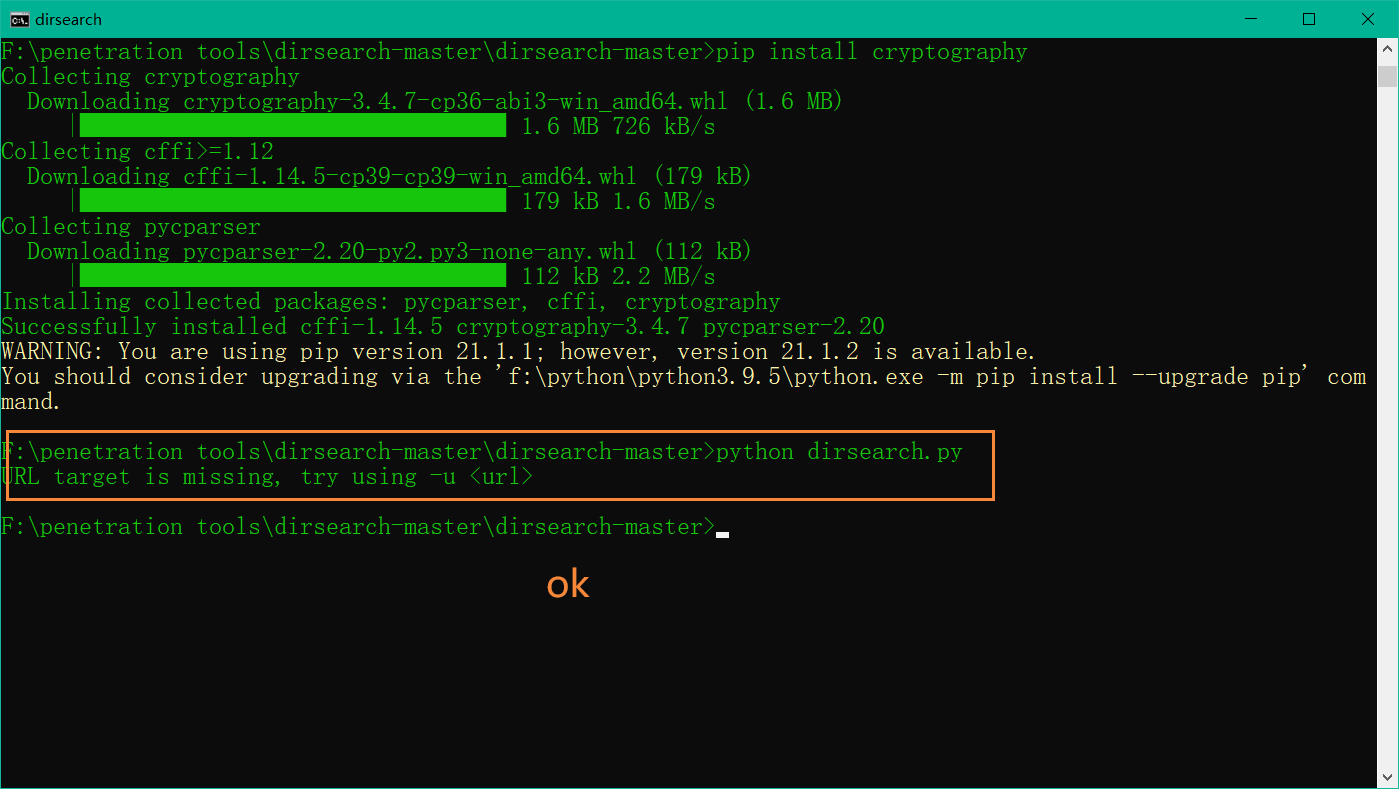Screen dimensions: 1399x789
Task: Click the last prompt line with cursor
Action: click(365, 527)
